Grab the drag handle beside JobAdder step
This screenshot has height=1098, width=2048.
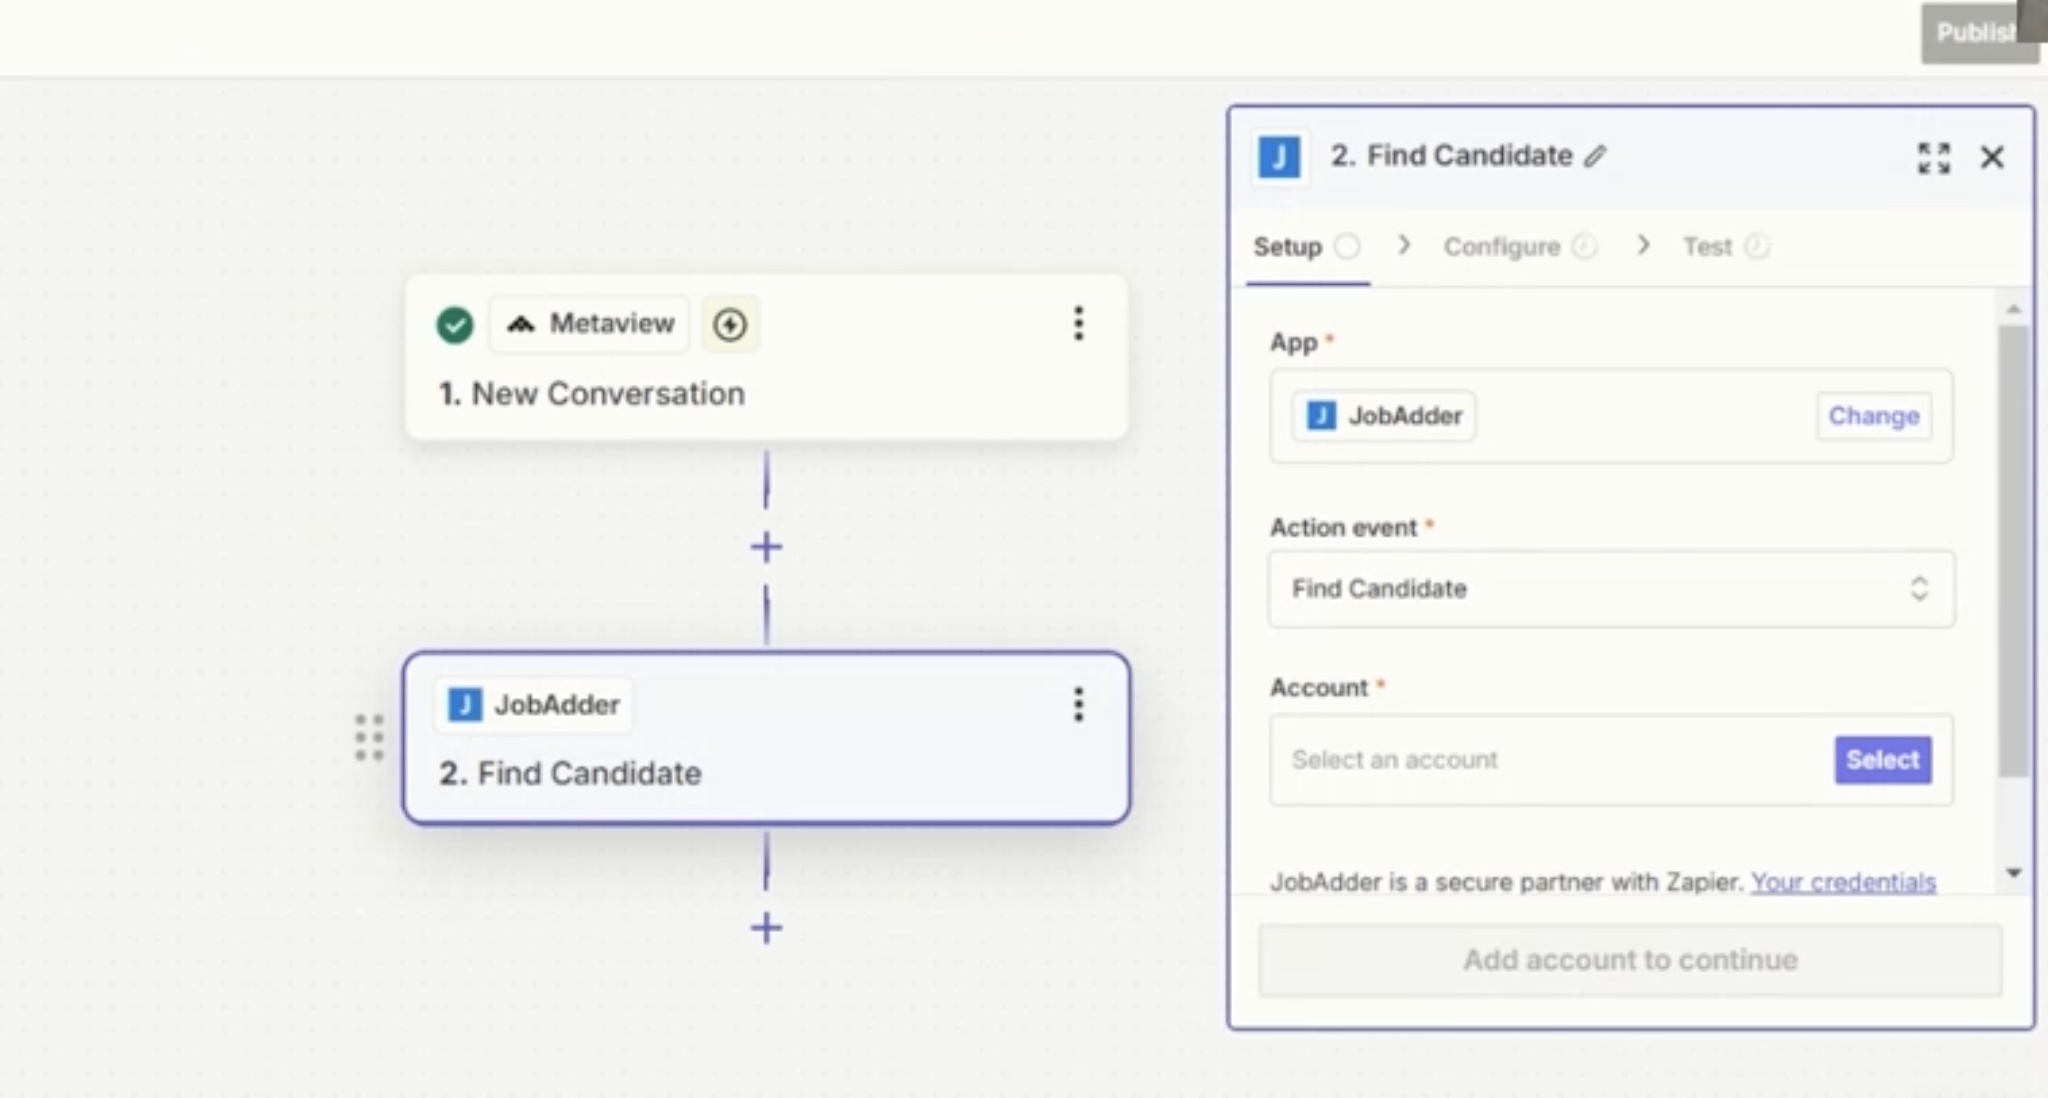tap(369, 738)
